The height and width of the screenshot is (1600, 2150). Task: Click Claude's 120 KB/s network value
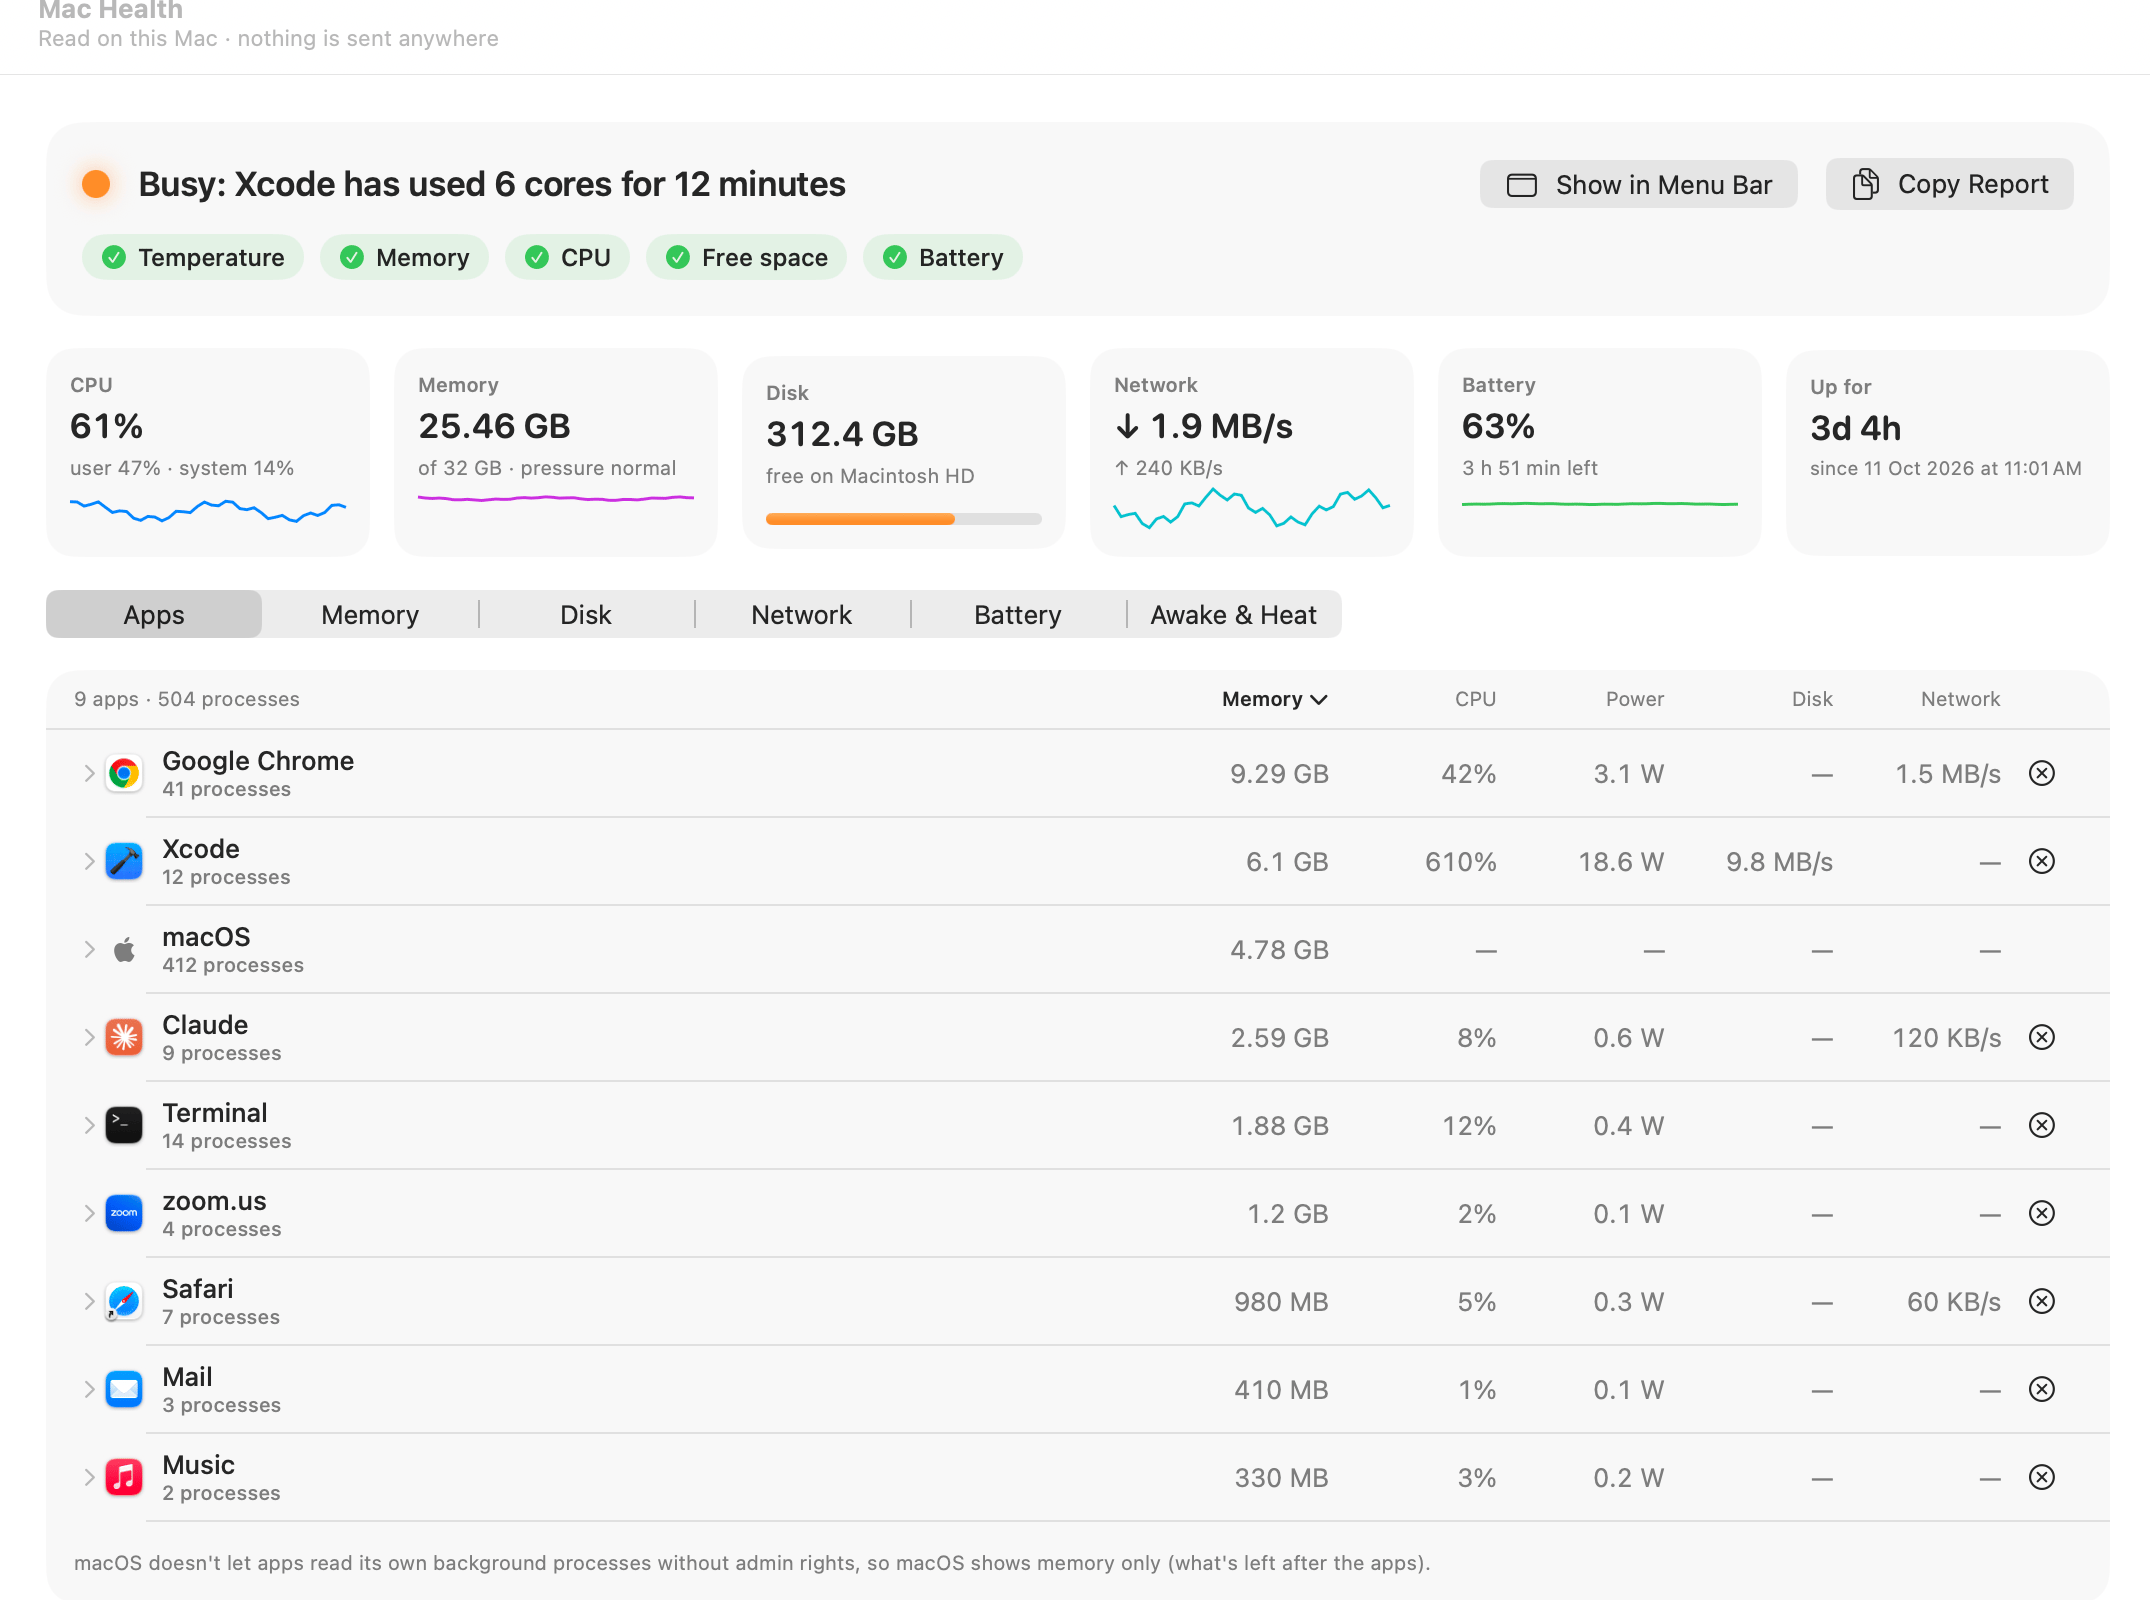pyautogui.click(x=1946, y=1038)
